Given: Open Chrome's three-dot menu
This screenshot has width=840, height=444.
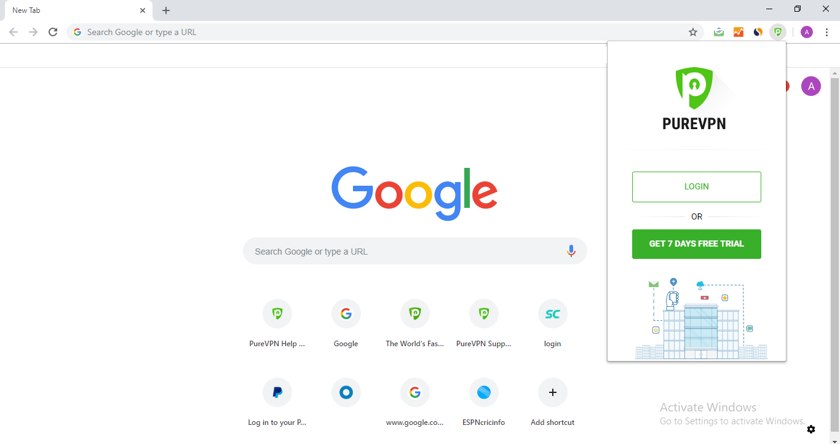Looking at the screenshot, I should pyautogui.click(x=827, y=32).
